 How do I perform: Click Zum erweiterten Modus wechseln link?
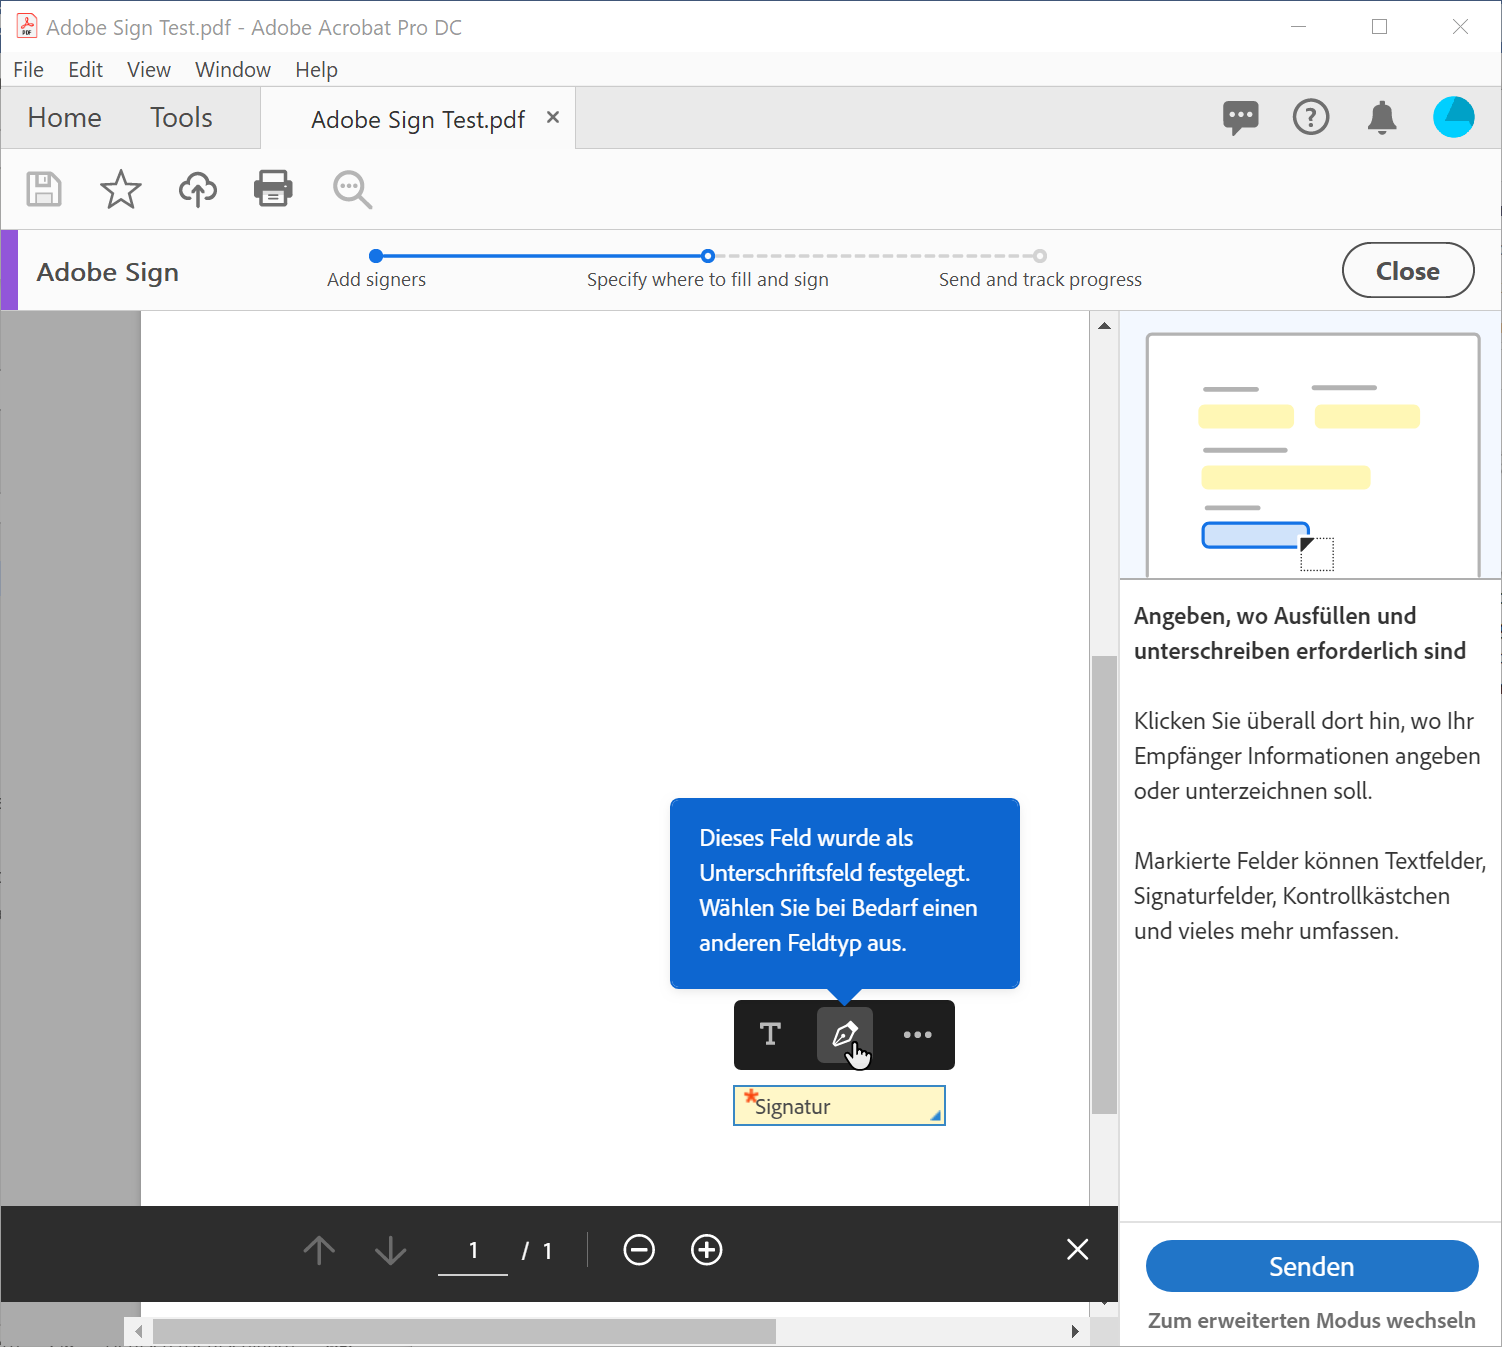pyautogui.click(x=1311, y=1320)
